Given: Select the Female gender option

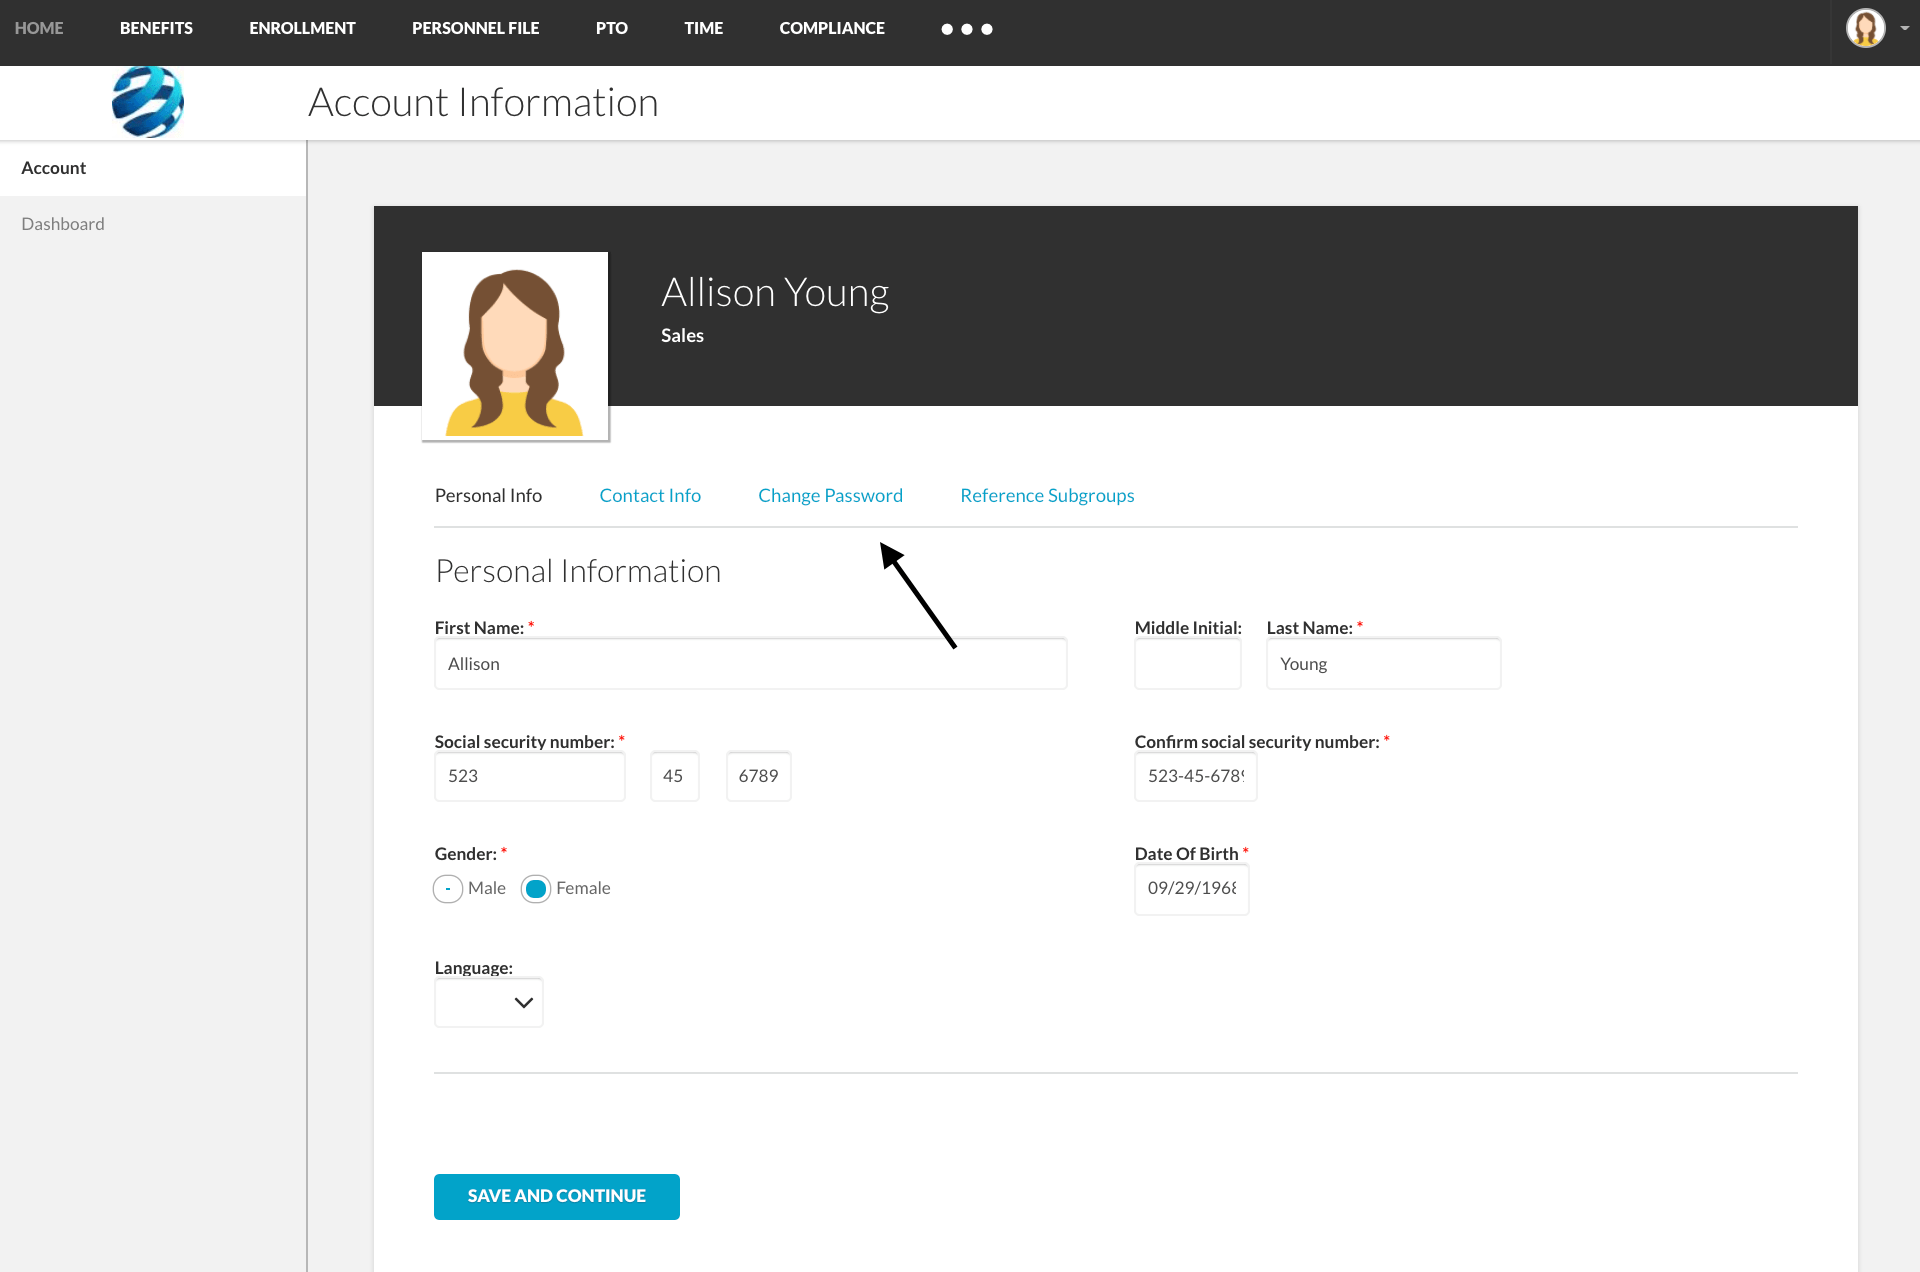Looking at the screenshot, I should 535,888.
